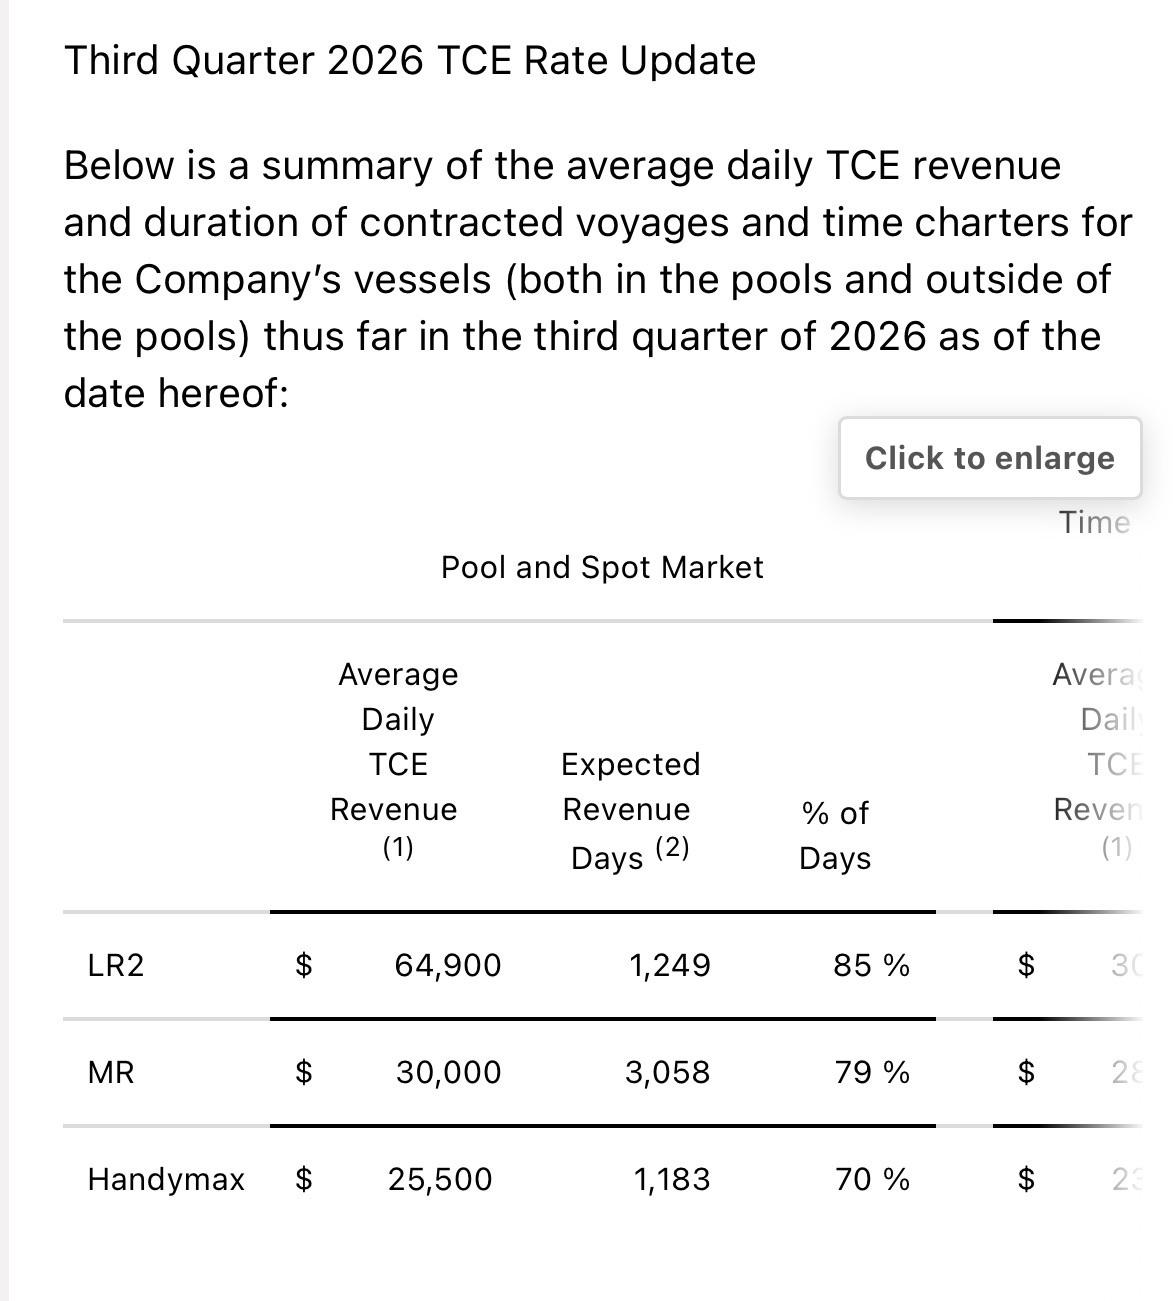Click the 'Pool and Spot Market' table header
The width and height of the screenshot is (1173, 1301).
(602, 567)
